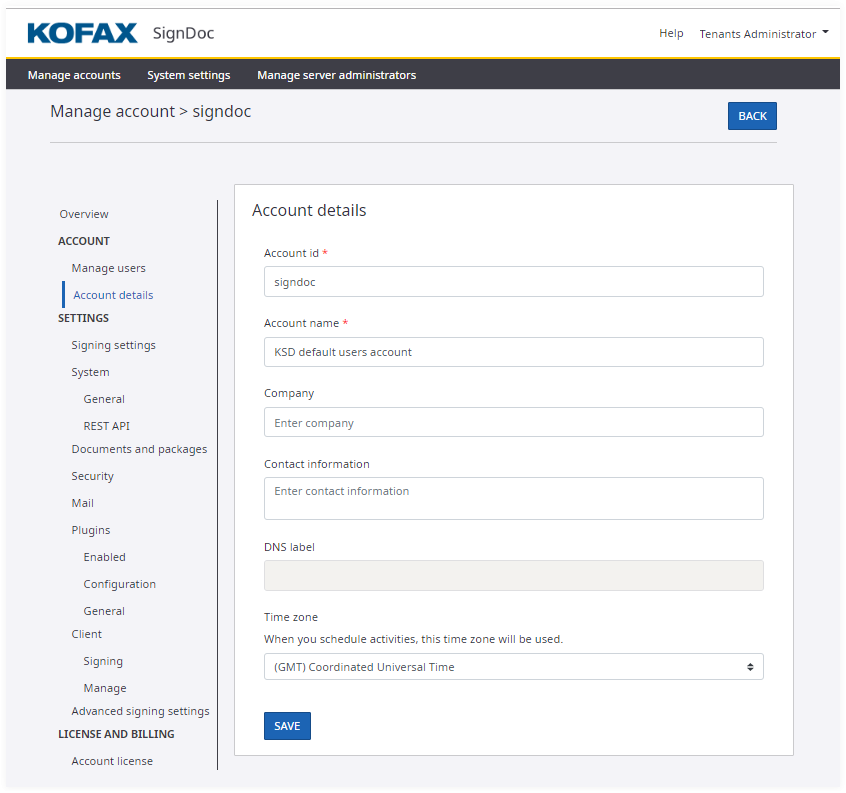Open Account license in the sidebar
Image resolution: width=846 pixels, height=793 pixels.
(x=112, y=761)
